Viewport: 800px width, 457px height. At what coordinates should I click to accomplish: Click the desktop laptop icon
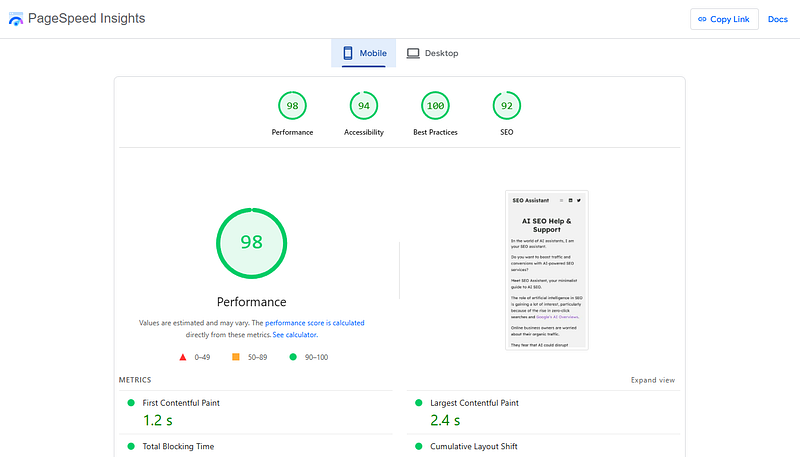(x=413, y=53)
